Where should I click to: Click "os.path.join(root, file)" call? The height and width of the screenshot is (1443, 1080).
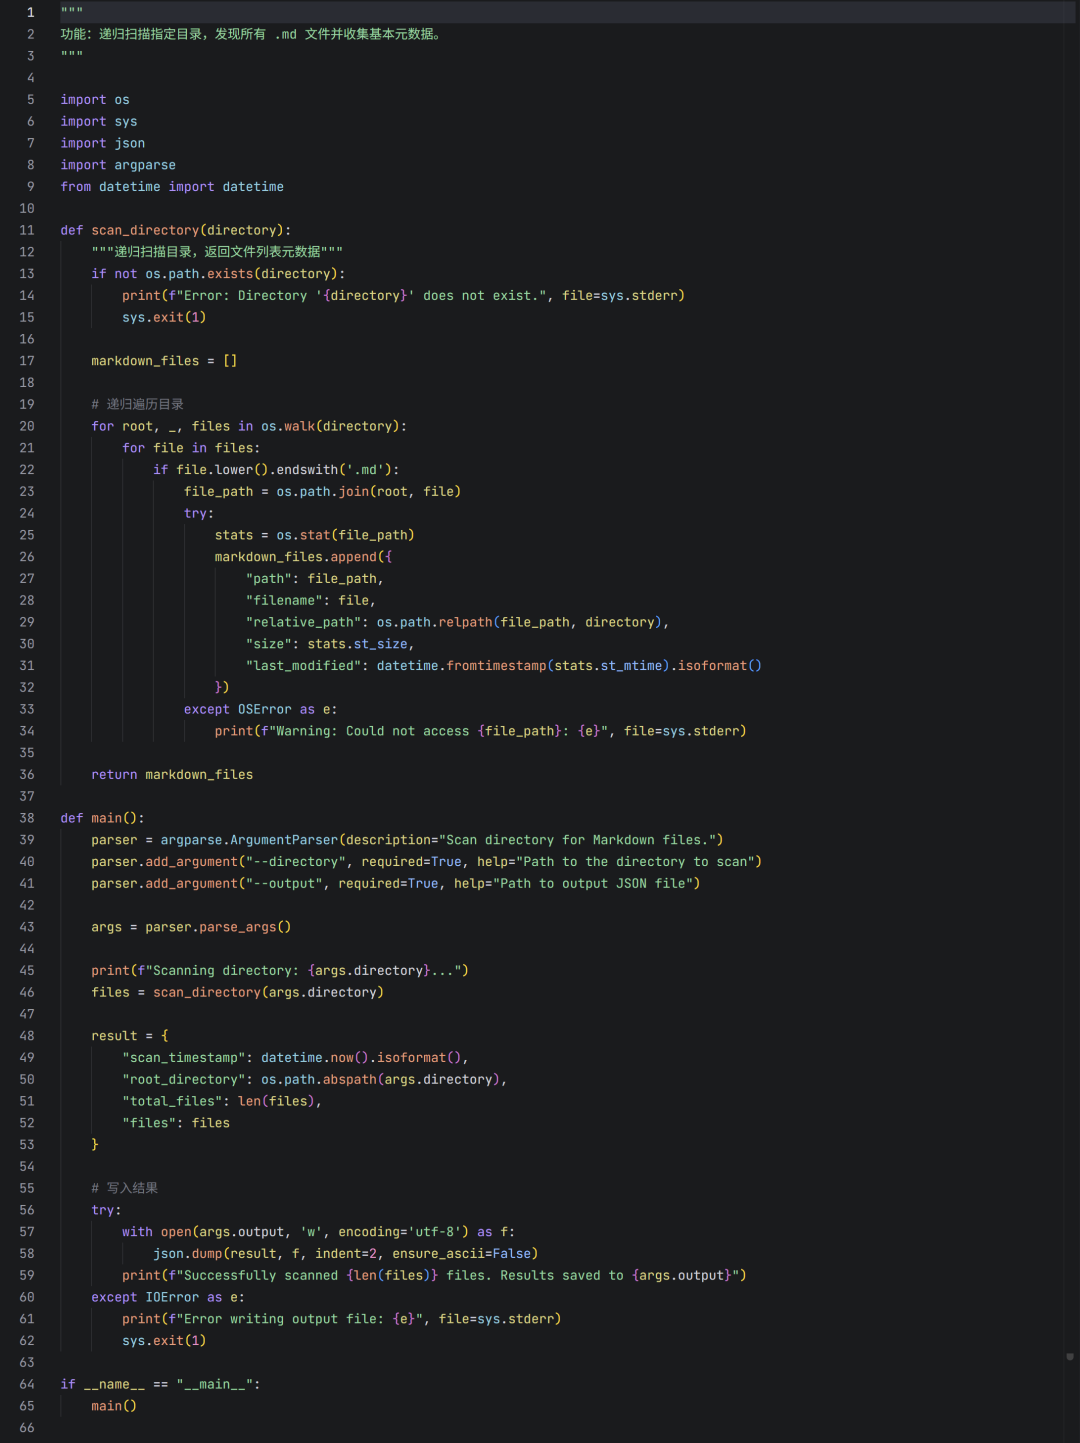[x=369, y=492]
